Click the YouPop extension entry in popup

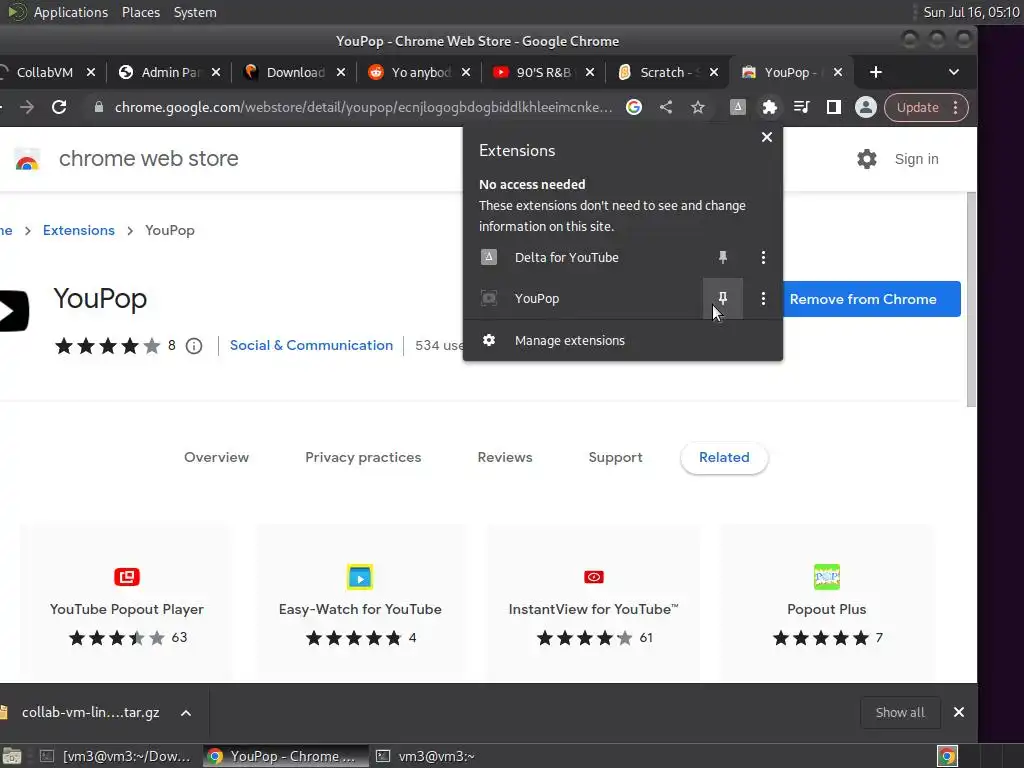583,298
